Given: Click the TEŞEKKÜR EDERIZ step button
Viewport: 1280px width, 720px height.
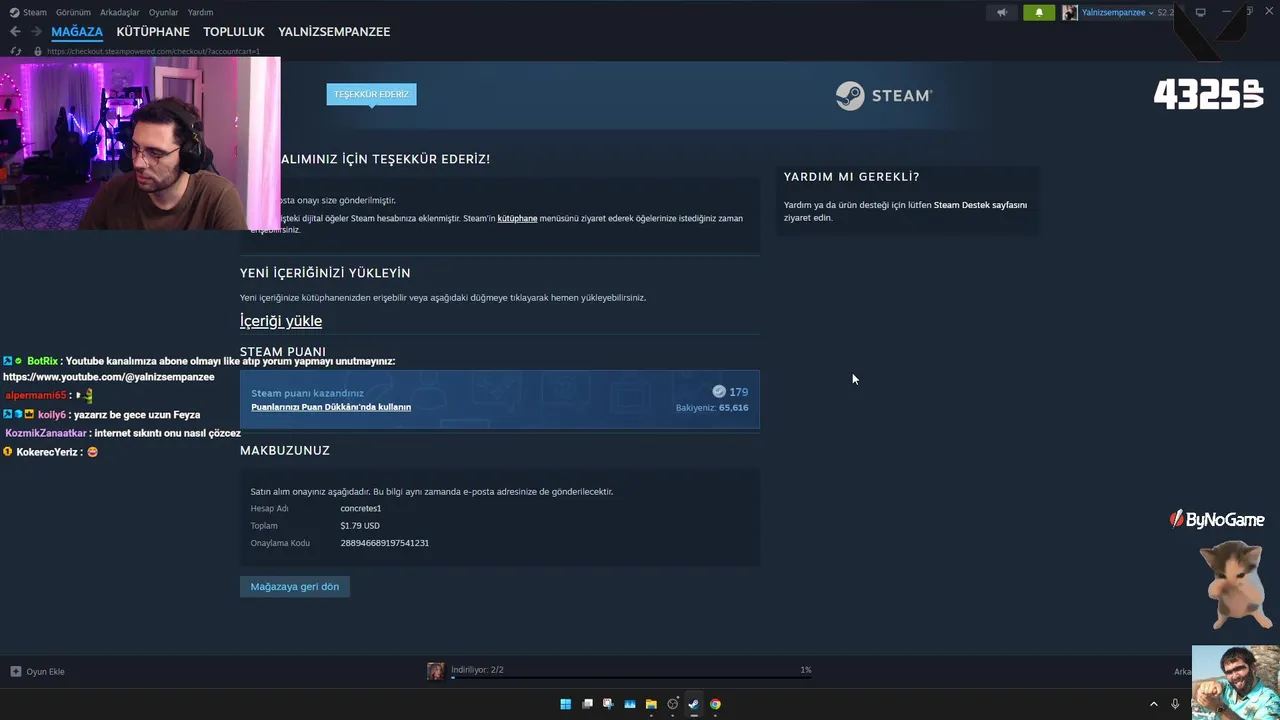Looking at the screenshot, I should tap(371, 94).
